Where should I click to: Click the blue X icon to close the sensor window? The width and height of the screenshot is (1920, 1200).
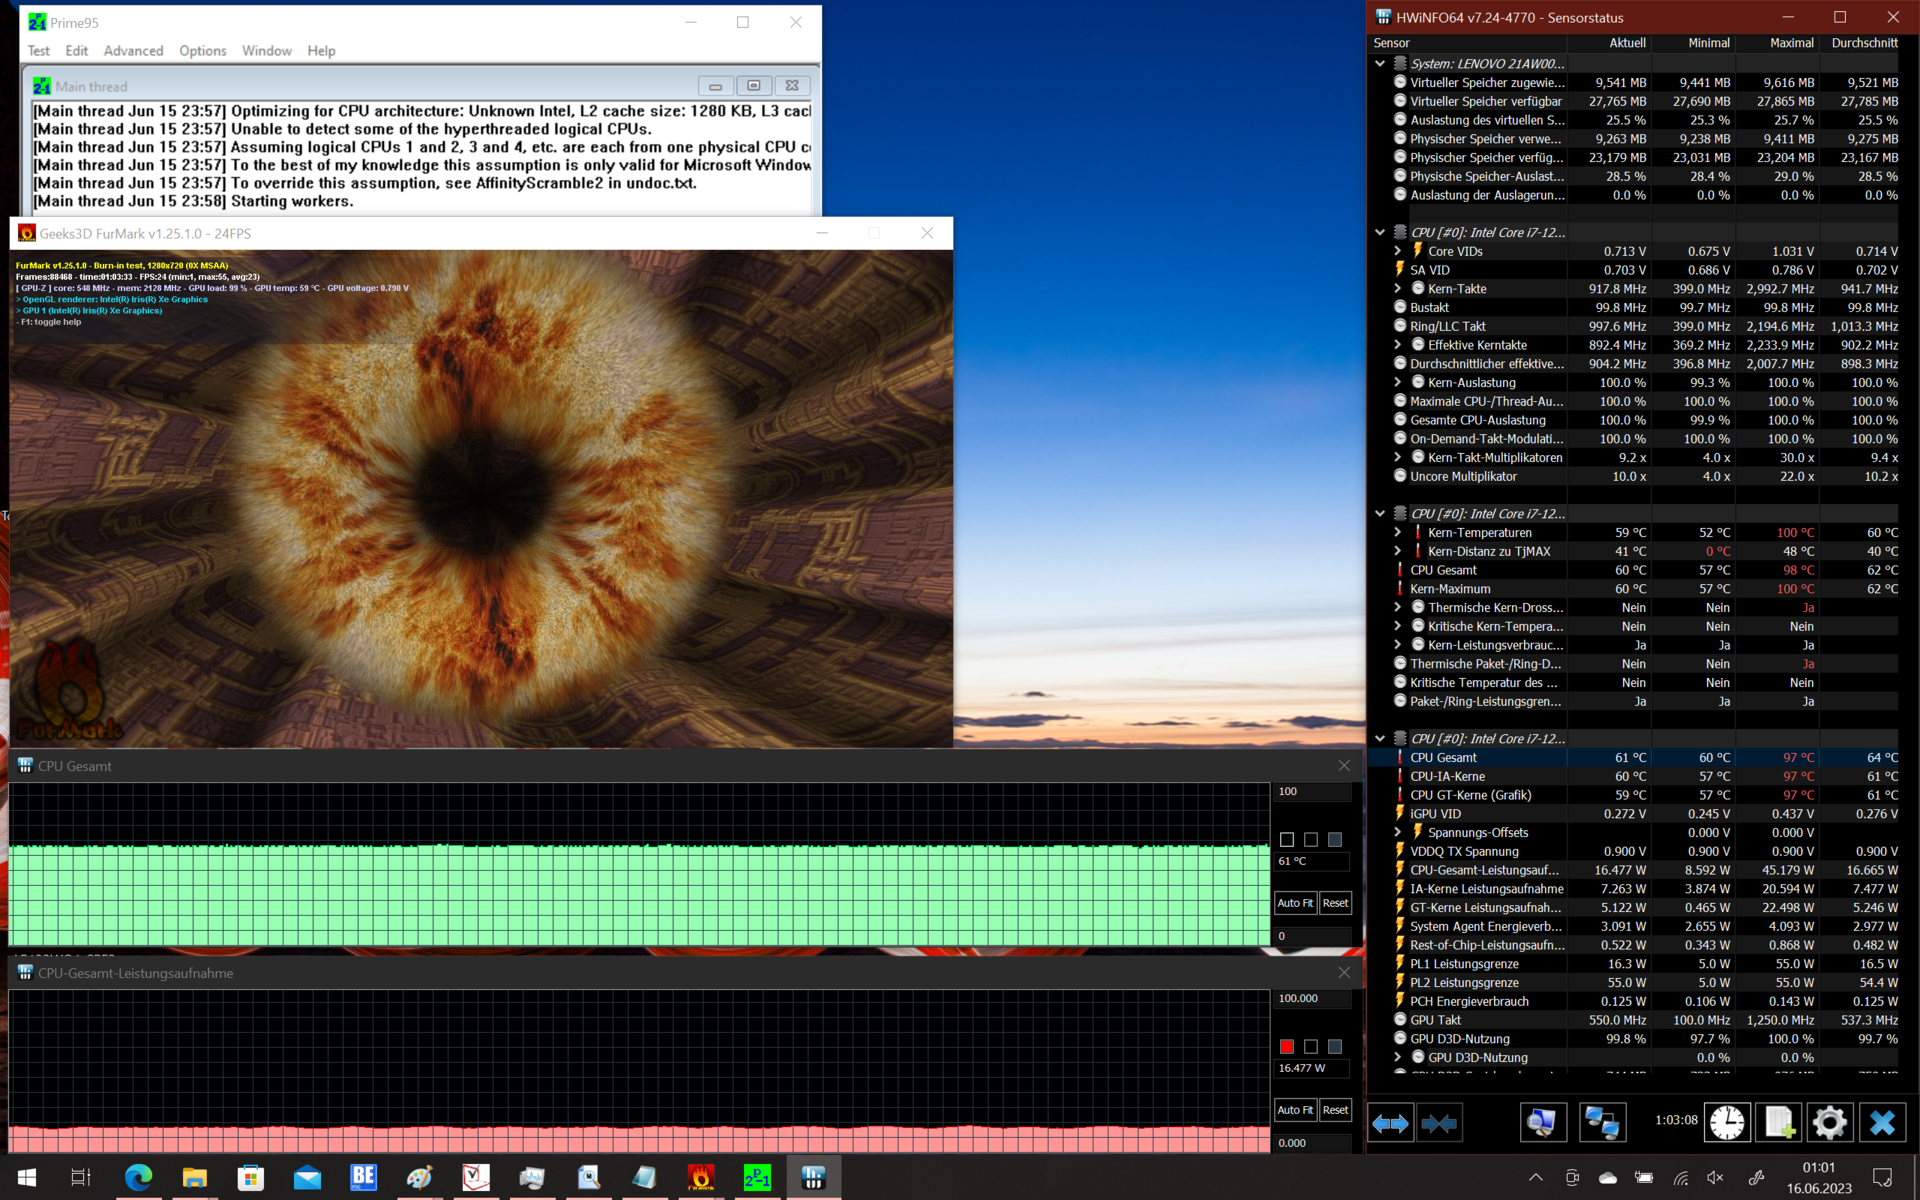pos(1882,1123)
